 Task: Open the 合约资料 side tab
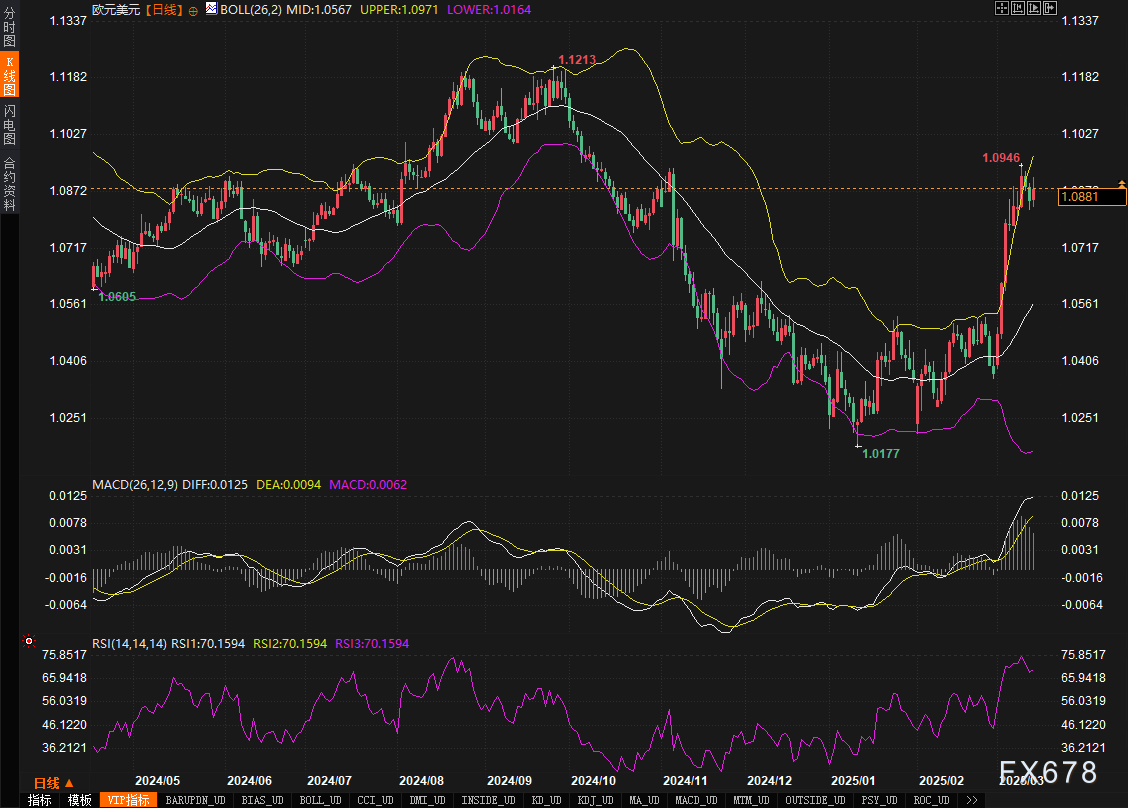tap(9, 184)
